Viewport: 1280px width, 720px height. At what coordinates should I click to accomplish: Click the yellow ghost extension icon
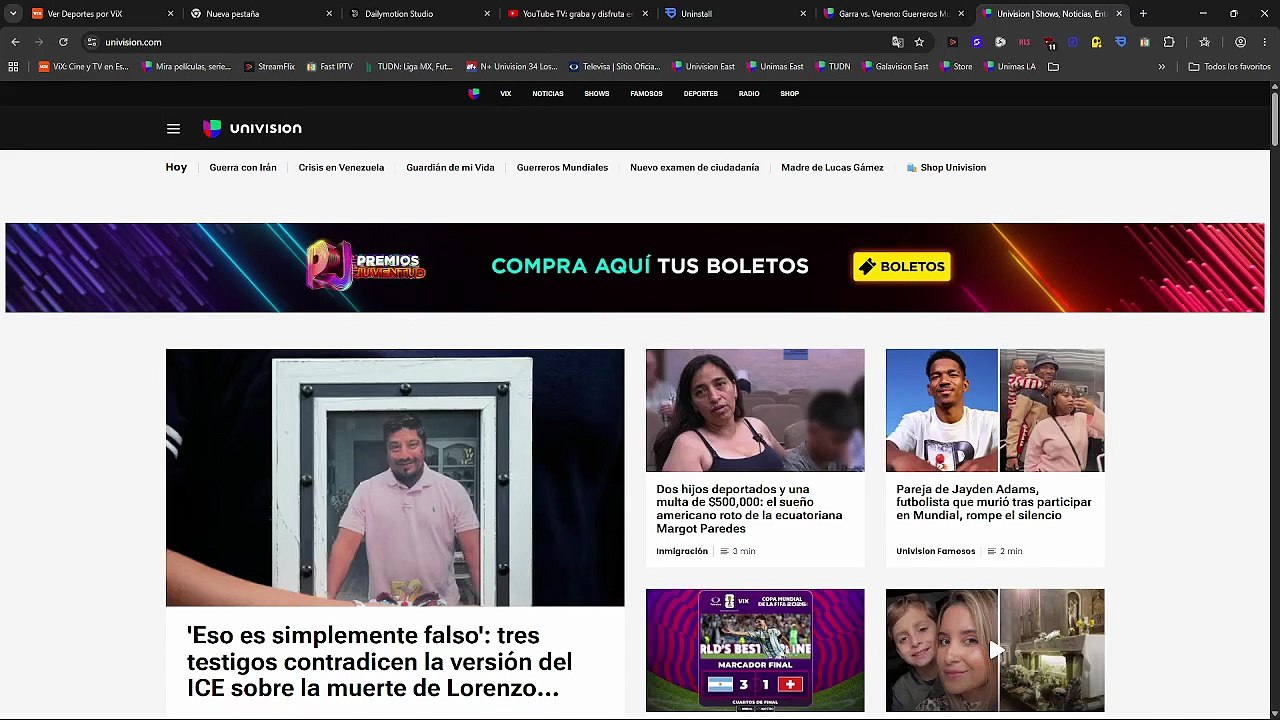coord(1097,42)
